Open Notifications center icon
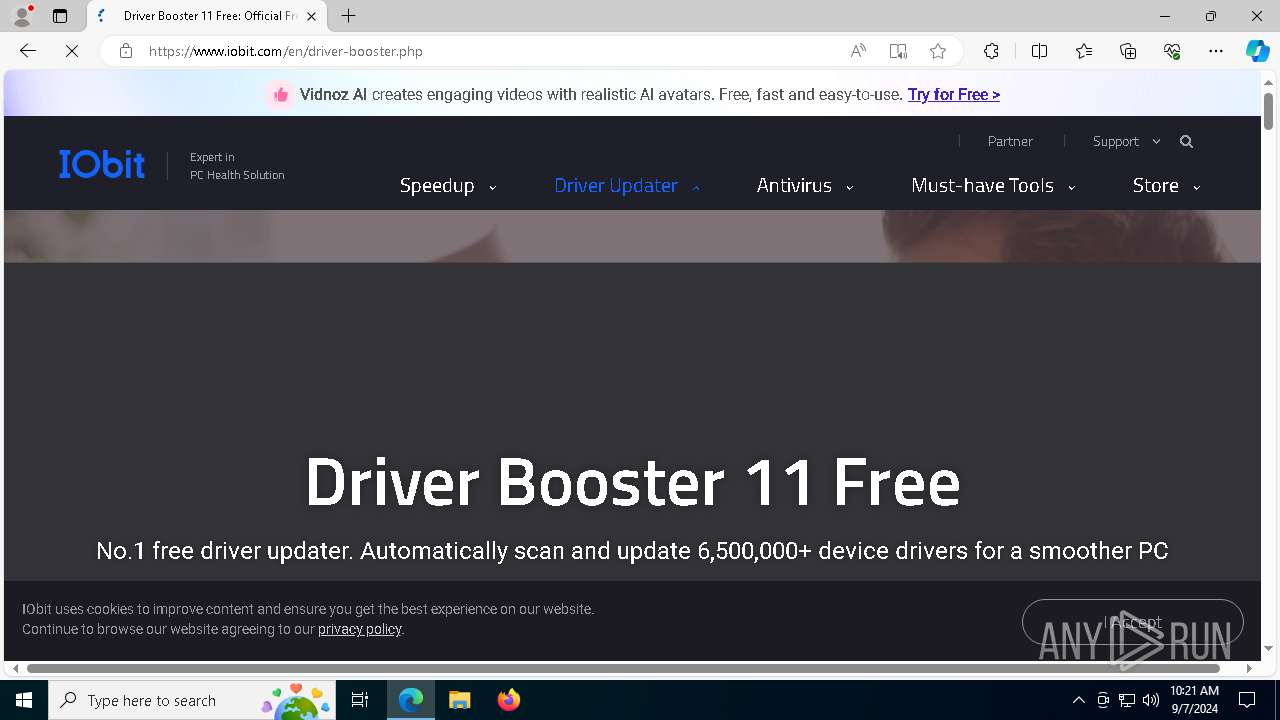The height and width of the screenshot is (720, 1280). point(1247,700)
